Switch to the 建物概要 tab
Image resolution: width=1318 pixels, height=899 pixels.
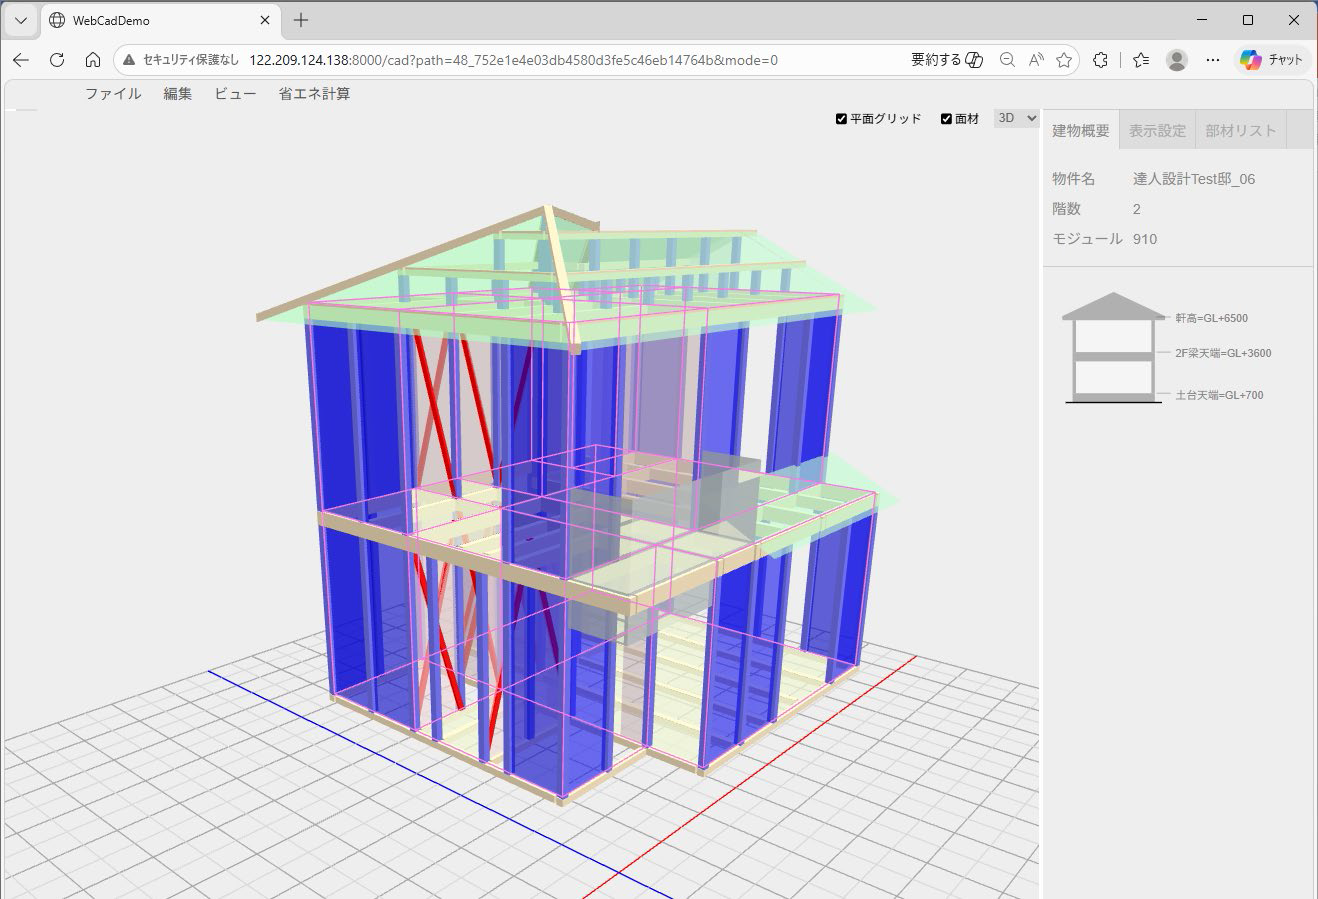1081,130
